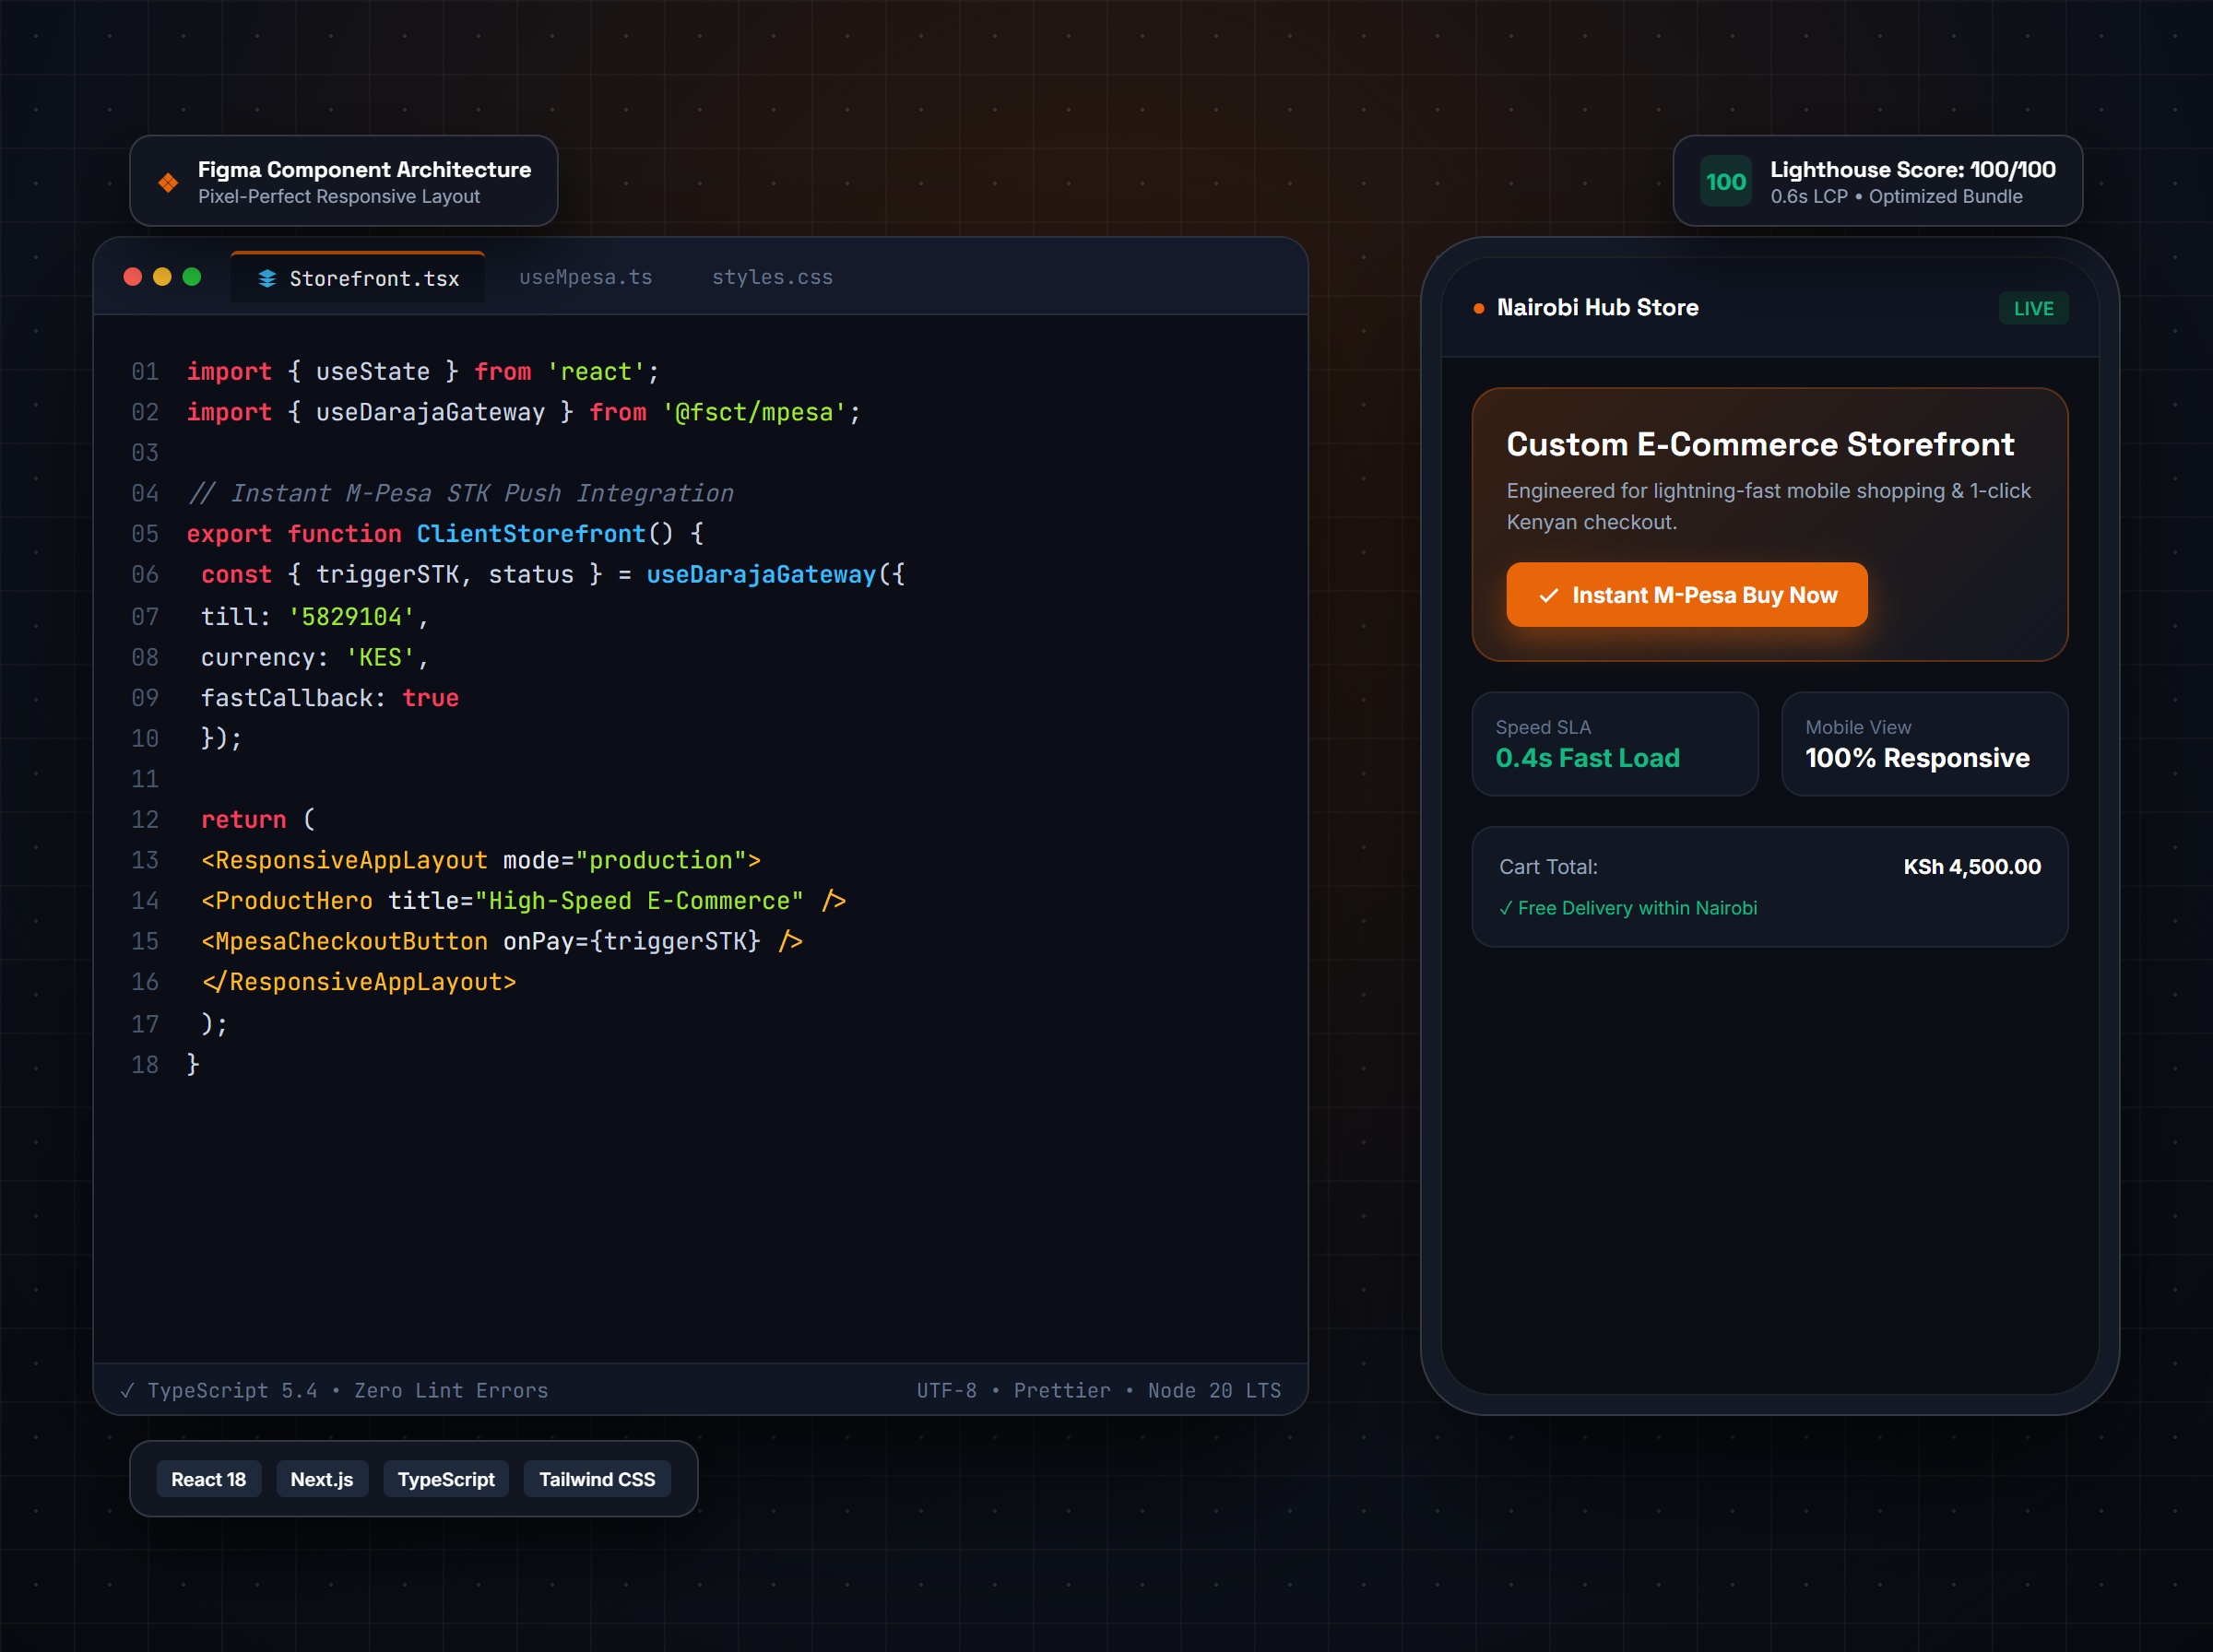The width and height of the screenshot is (2213, 1652).
Task: Open the styles.css tab
Action: 772,277
